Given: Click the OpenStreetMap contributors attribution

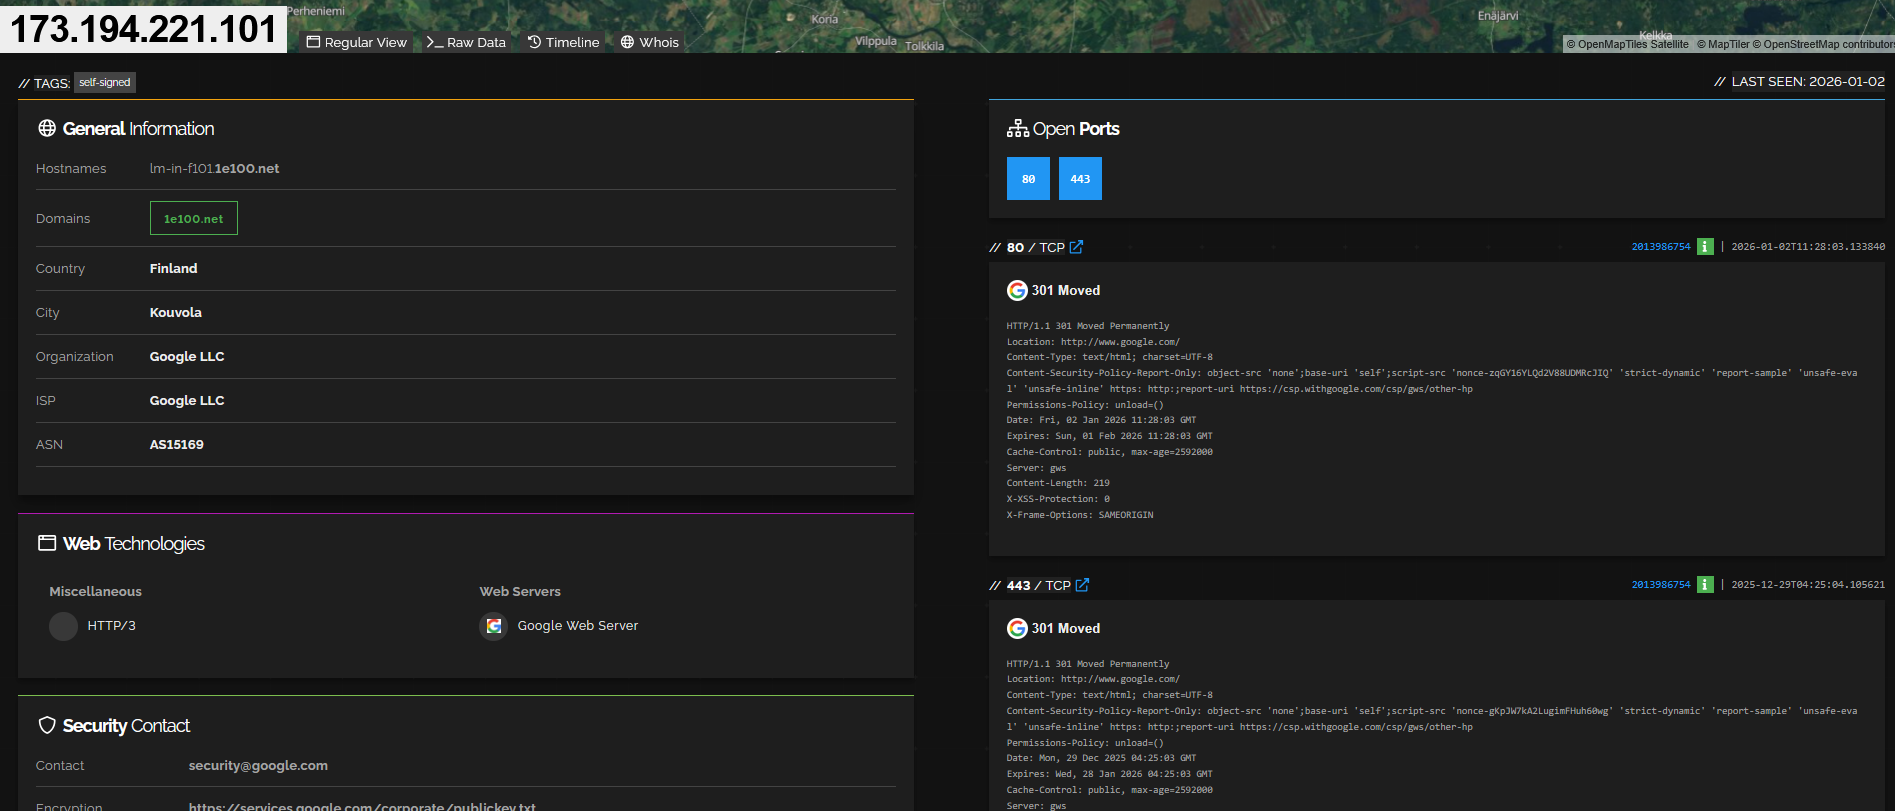Looking at the screenshot, I should pos(1828,44).
